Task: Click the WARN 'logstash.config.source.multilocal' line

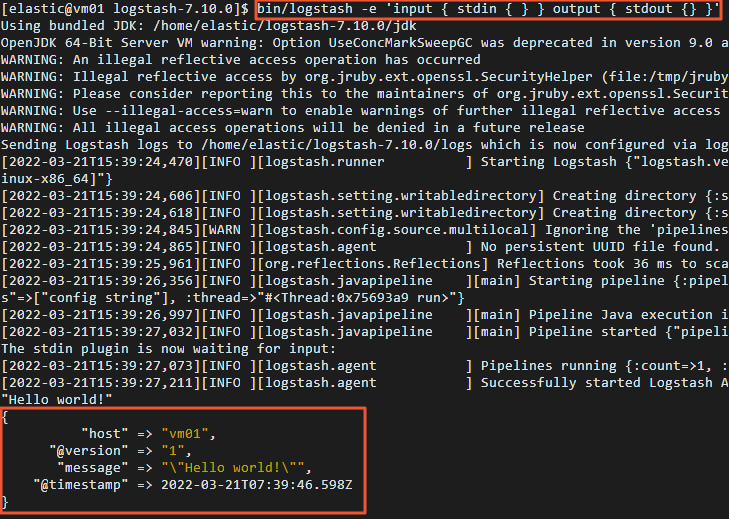Action: [364, 230]
